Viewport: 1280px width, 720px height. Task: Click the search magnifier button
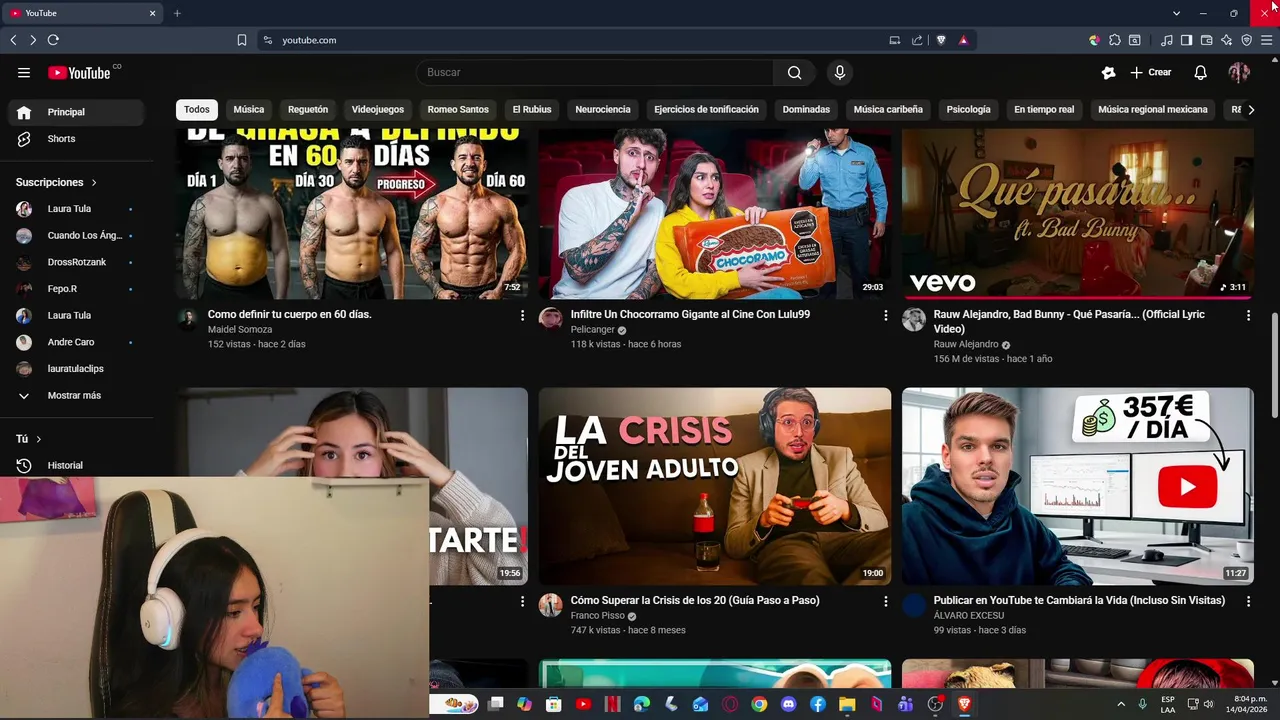(x=794, y=72)
